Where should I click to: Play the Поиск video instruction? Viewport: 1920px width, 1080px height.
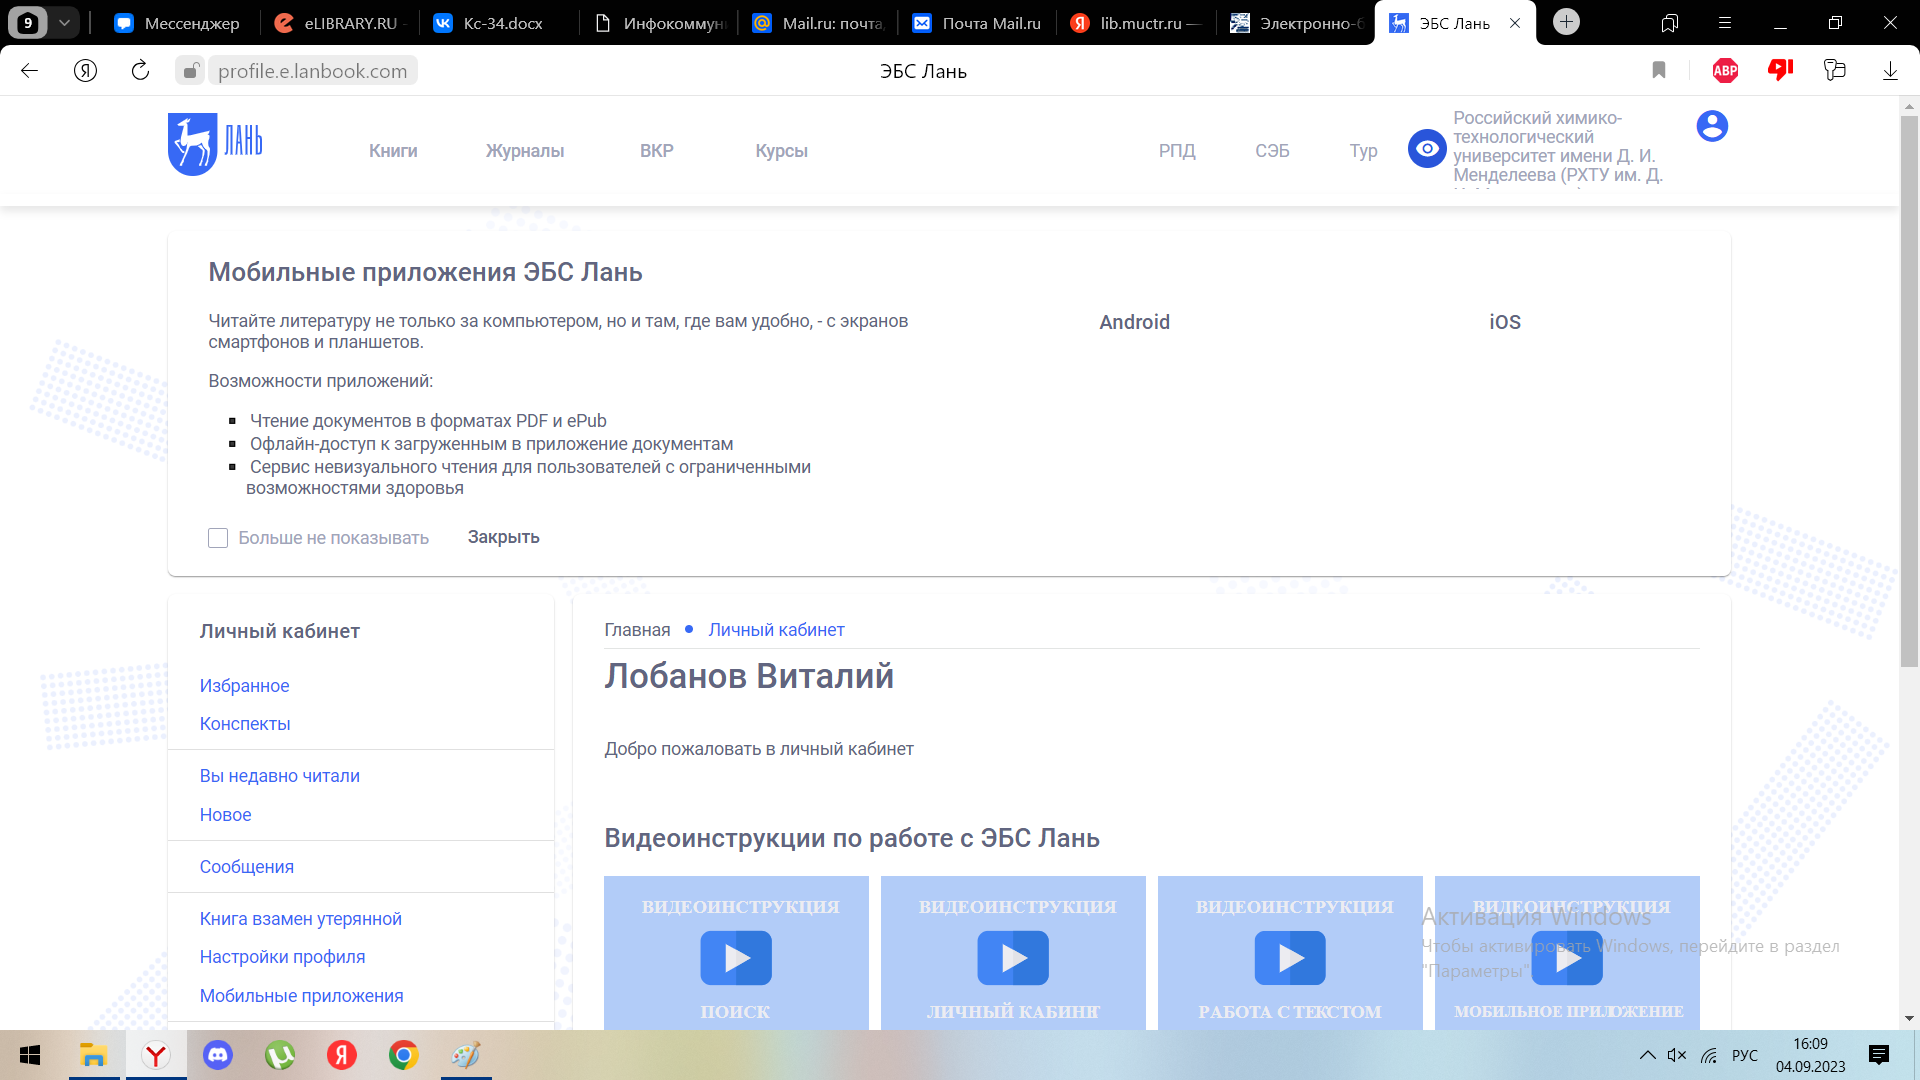736,957
